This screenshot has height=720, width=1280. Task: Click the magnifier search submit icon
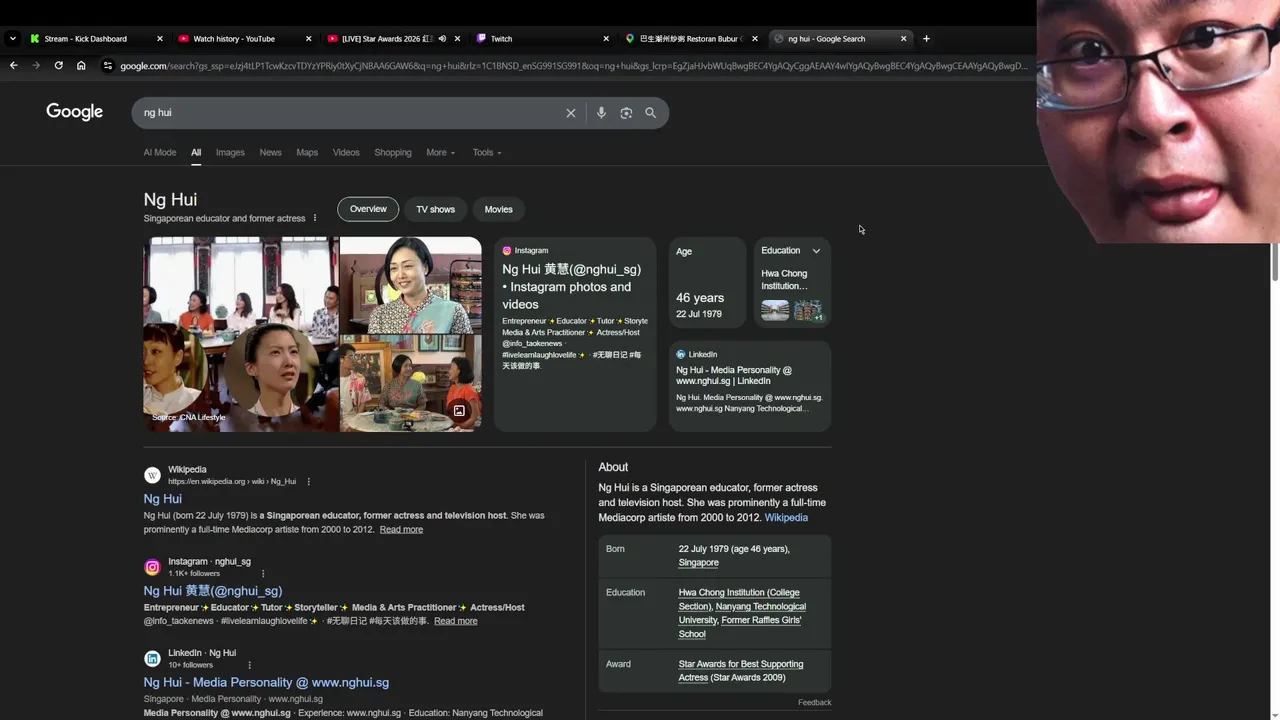(x=651, y=113)
